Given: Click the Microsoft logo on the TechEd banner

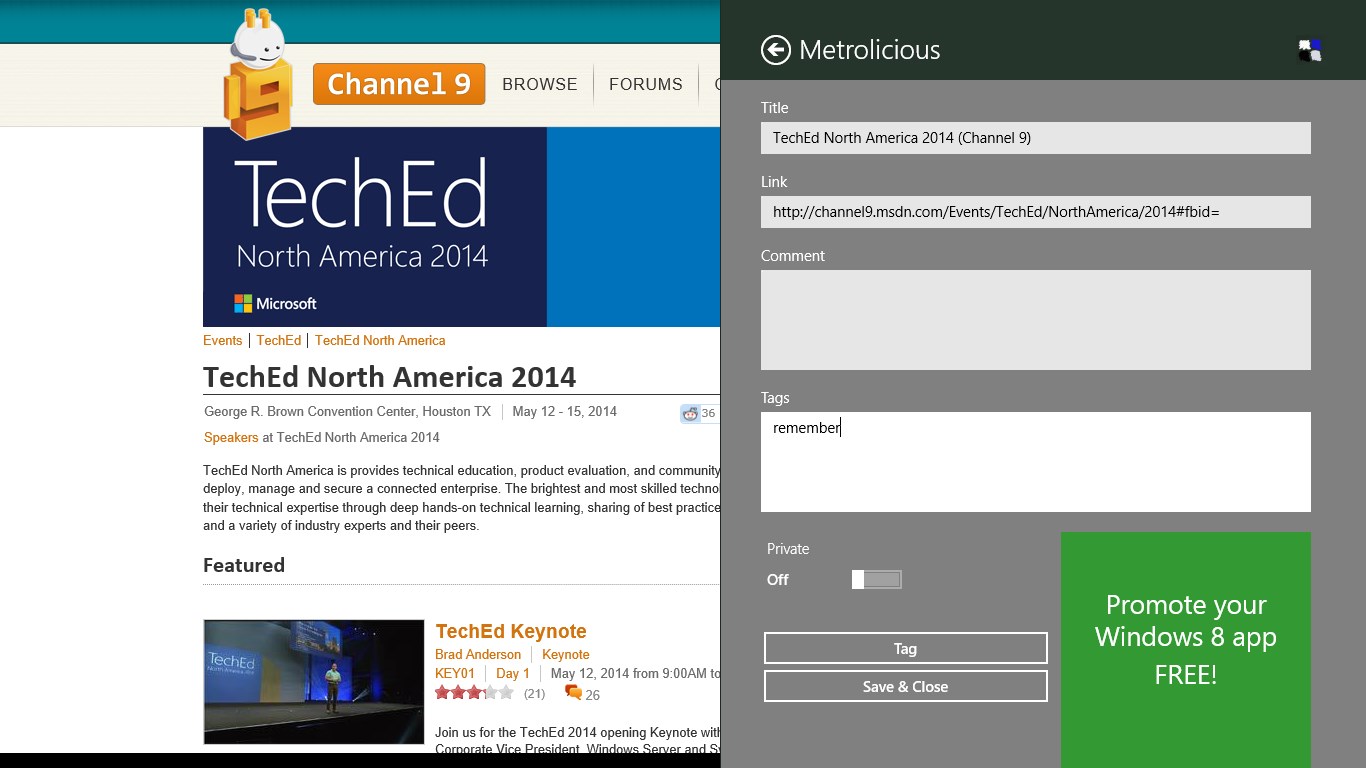Looking at the screenshot, I should (275, 303).
